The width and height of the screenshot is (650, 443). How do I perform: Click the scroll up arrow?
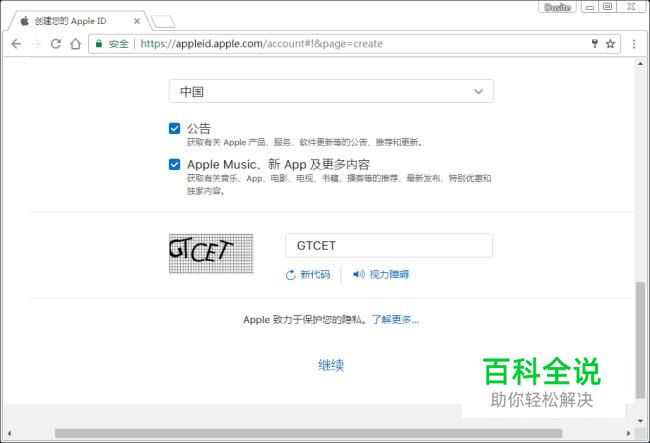640,63
